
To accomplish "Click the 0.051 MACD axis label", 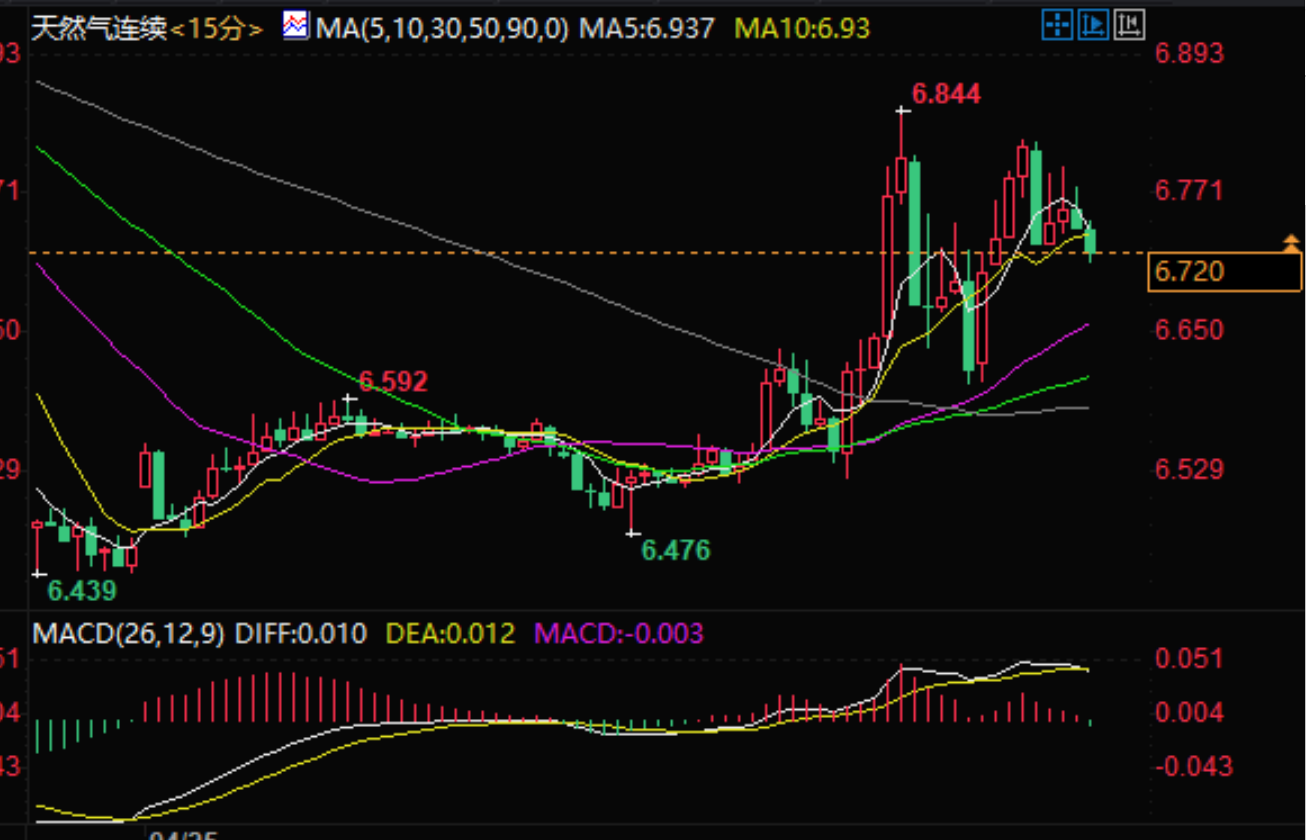I will pos(1189,658).
